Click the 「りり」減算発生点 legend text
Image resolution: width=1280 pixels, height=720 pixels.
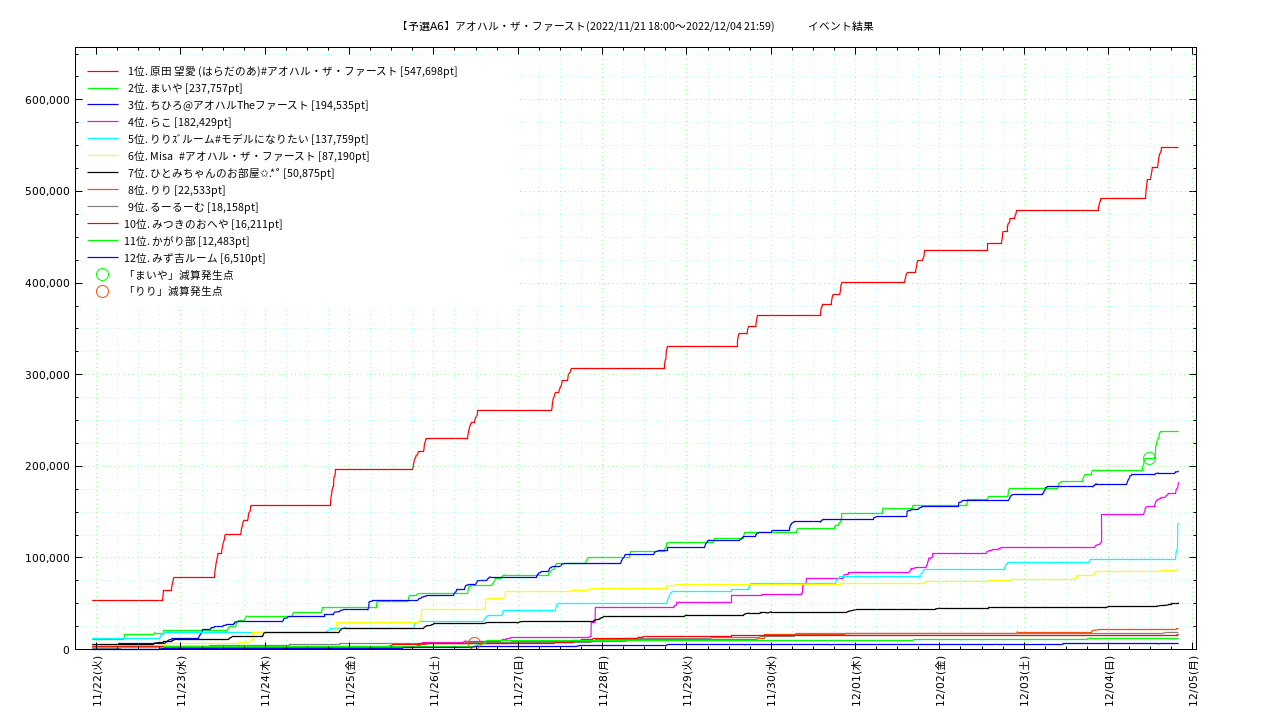(x=173, y=292)
